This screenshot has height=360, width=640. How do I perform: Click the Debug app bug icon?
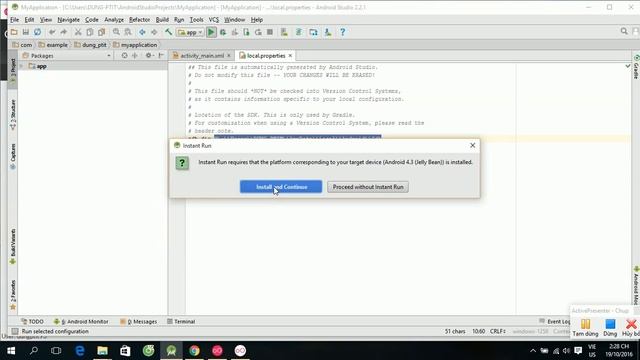(223, 32)
